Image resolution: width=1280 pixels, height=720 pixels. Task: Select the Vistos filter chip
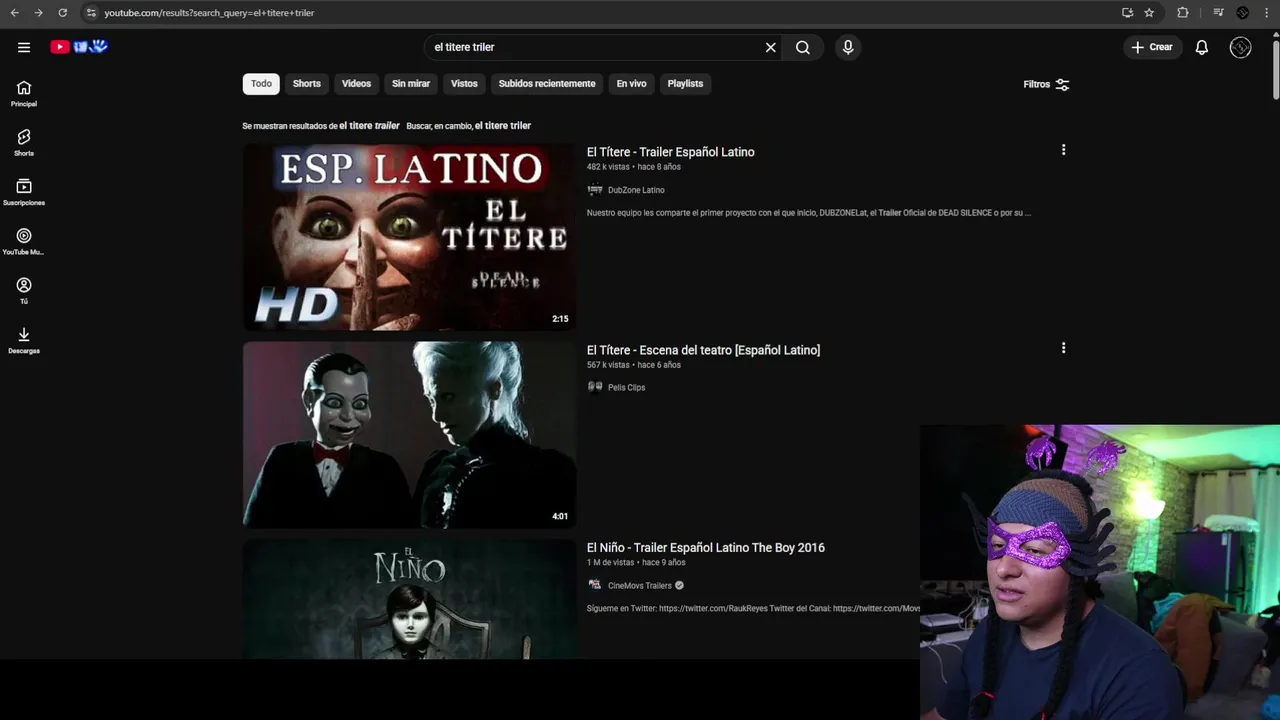click(464, 84)
